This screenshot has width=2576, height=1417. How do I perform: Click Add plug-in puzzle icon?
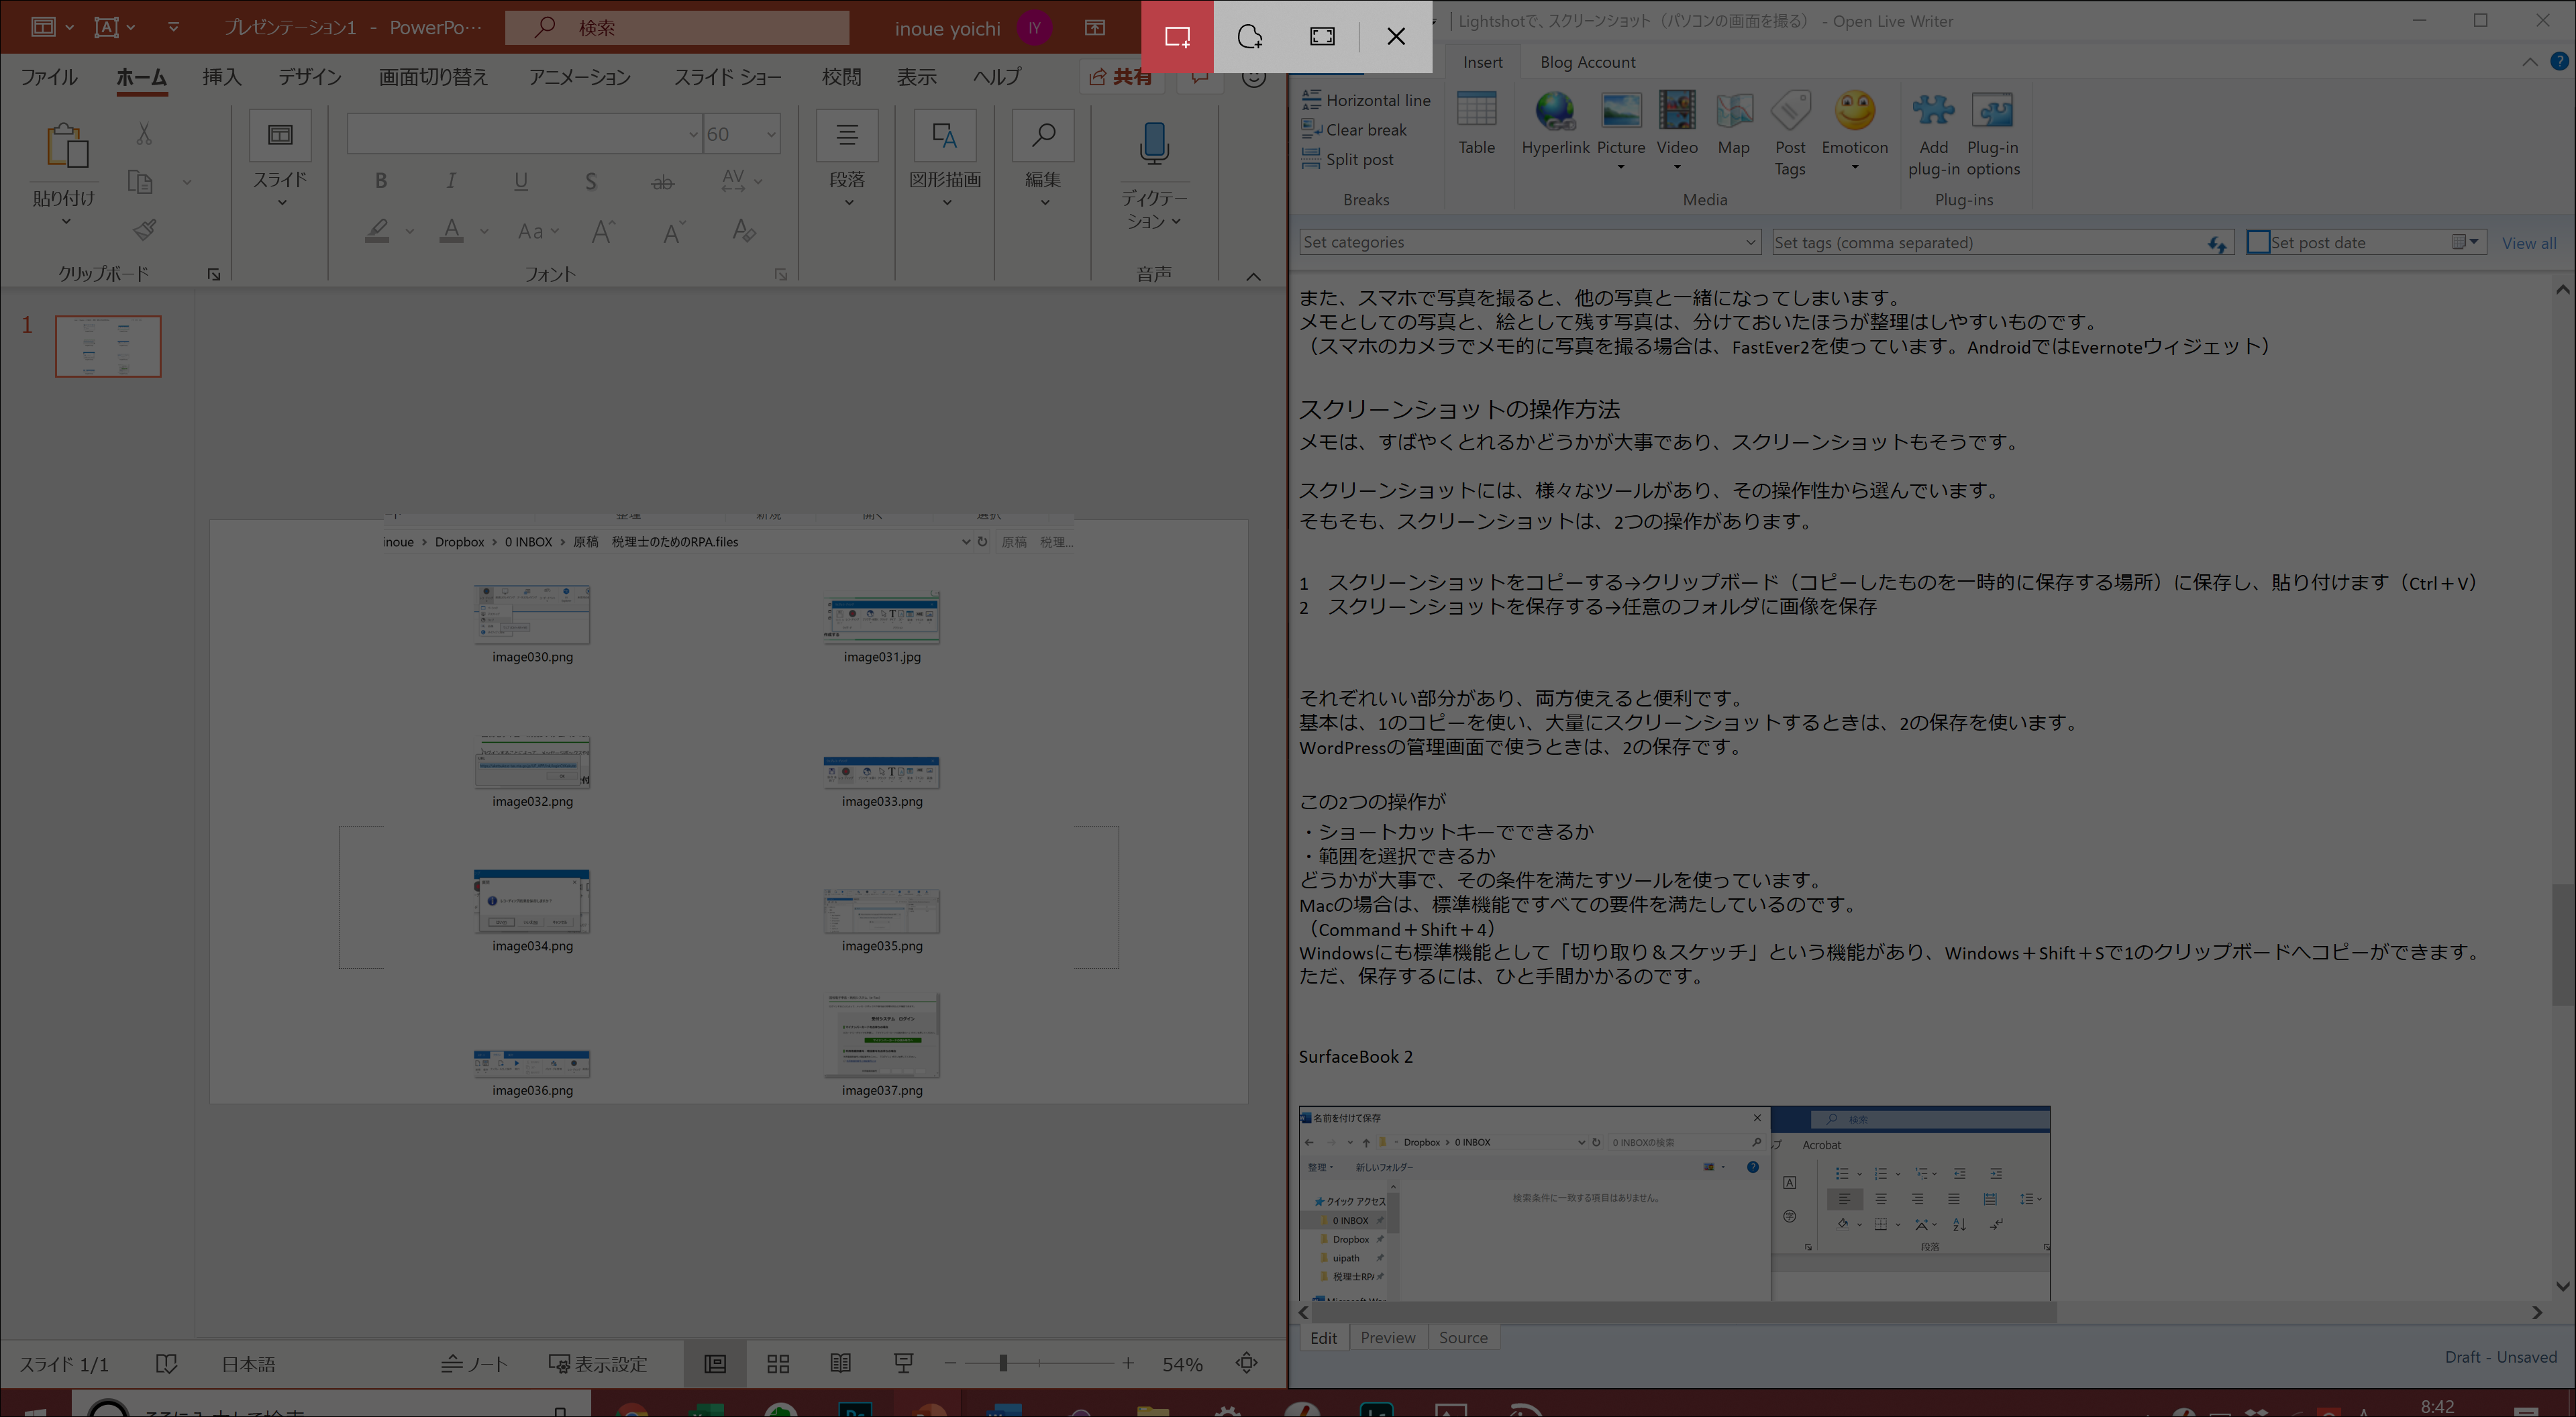(x=1933, y=133)
